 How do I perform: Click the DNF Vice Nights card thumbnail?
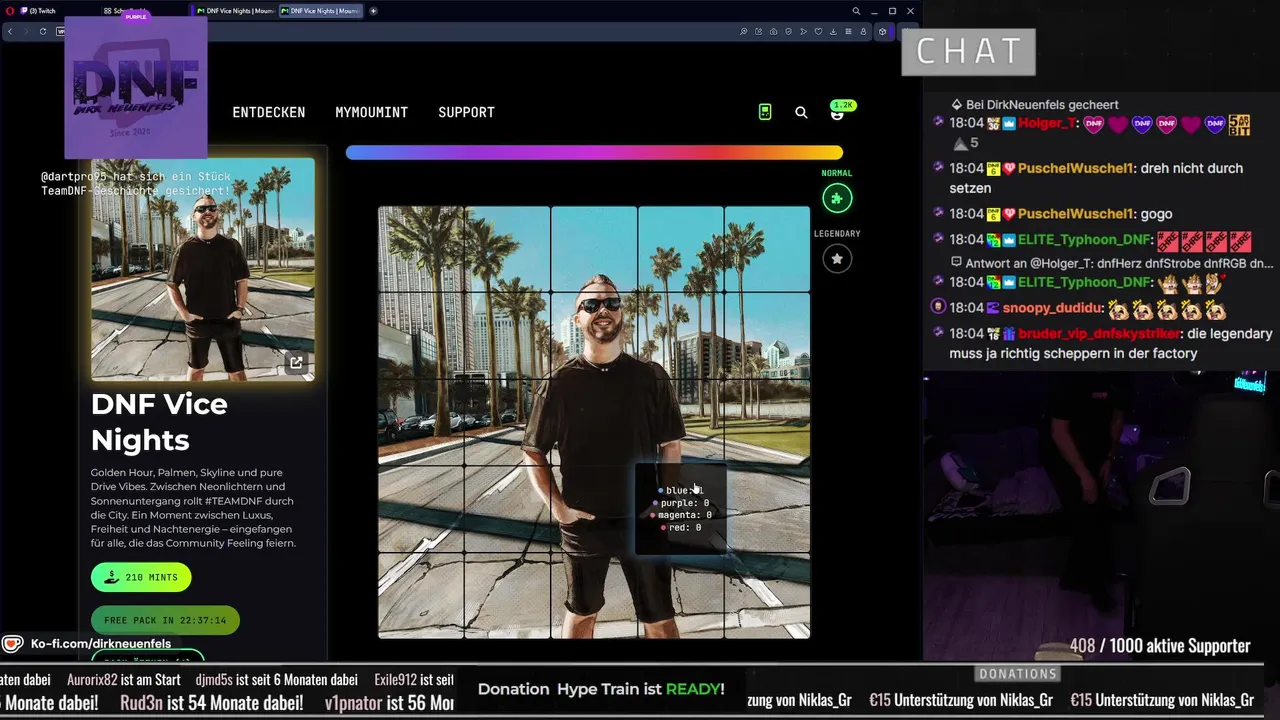tap(203, 269)
